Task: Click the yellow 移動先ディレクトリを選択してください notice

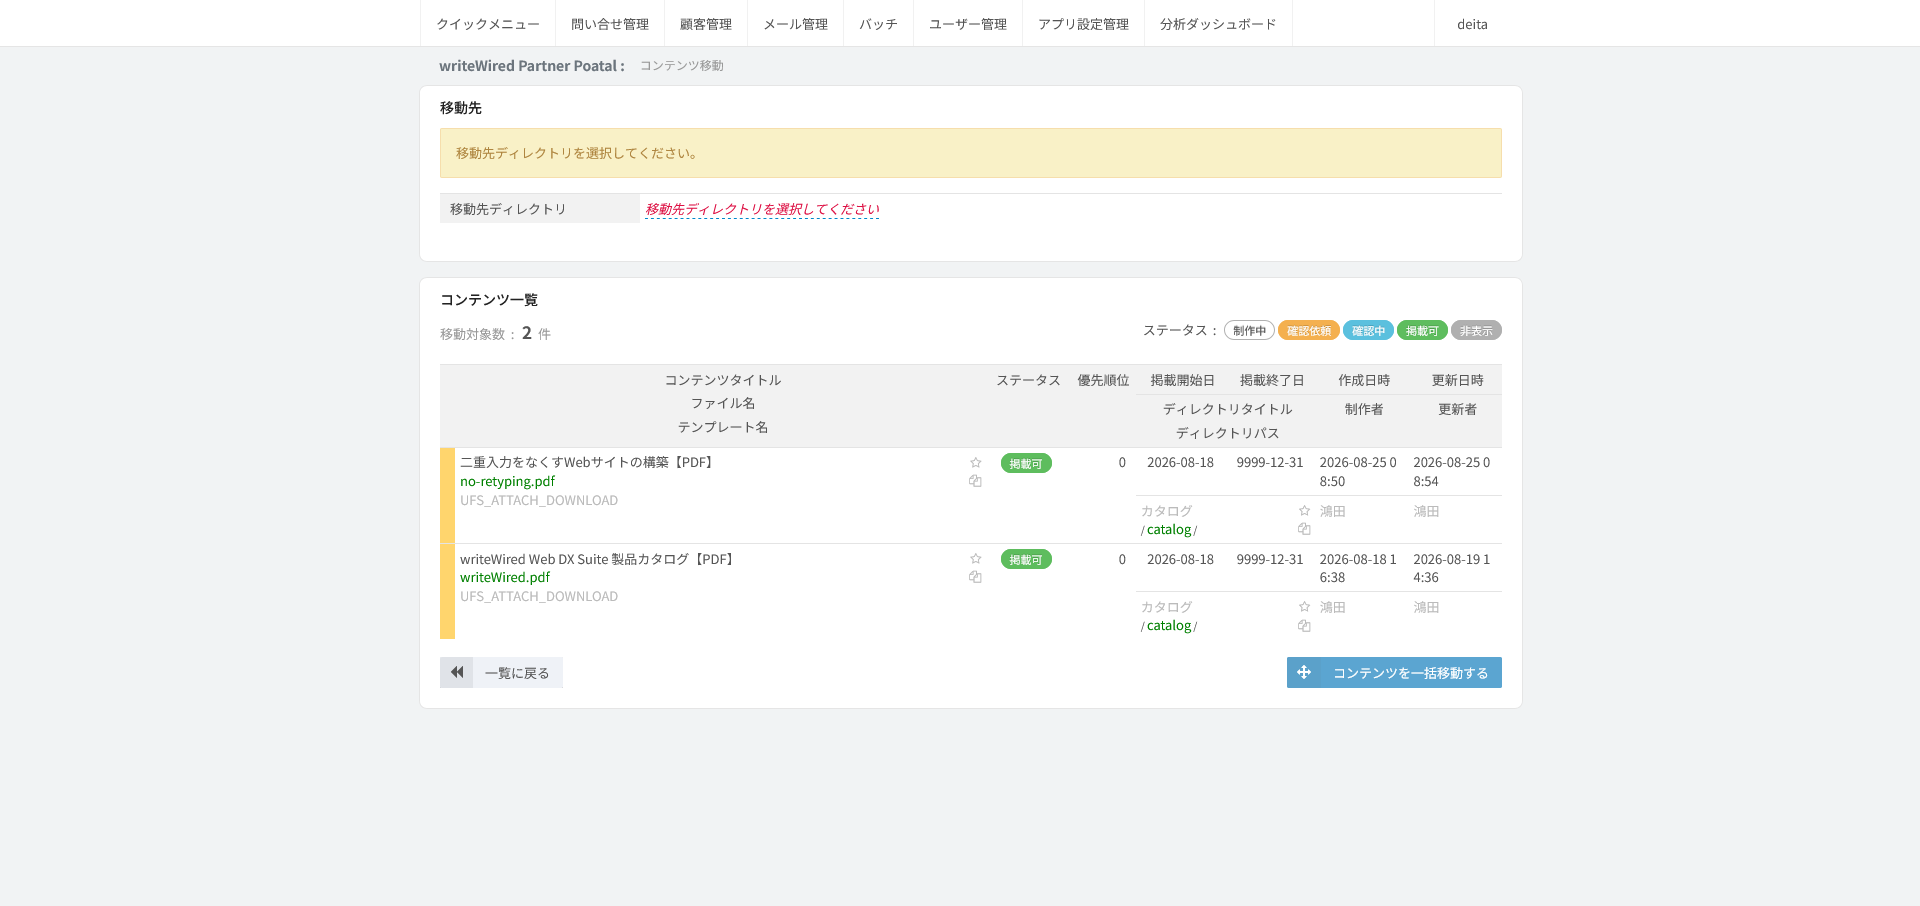Action: (971, 153)
